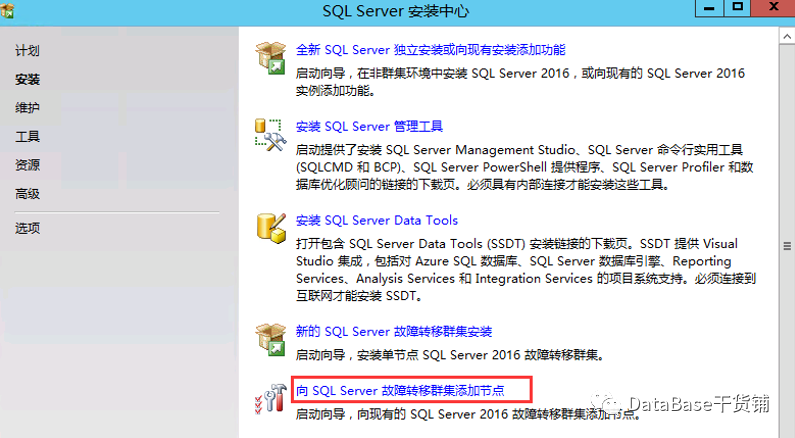
Task: Click the new failover cluster installation icon
Action: point(270,339)
